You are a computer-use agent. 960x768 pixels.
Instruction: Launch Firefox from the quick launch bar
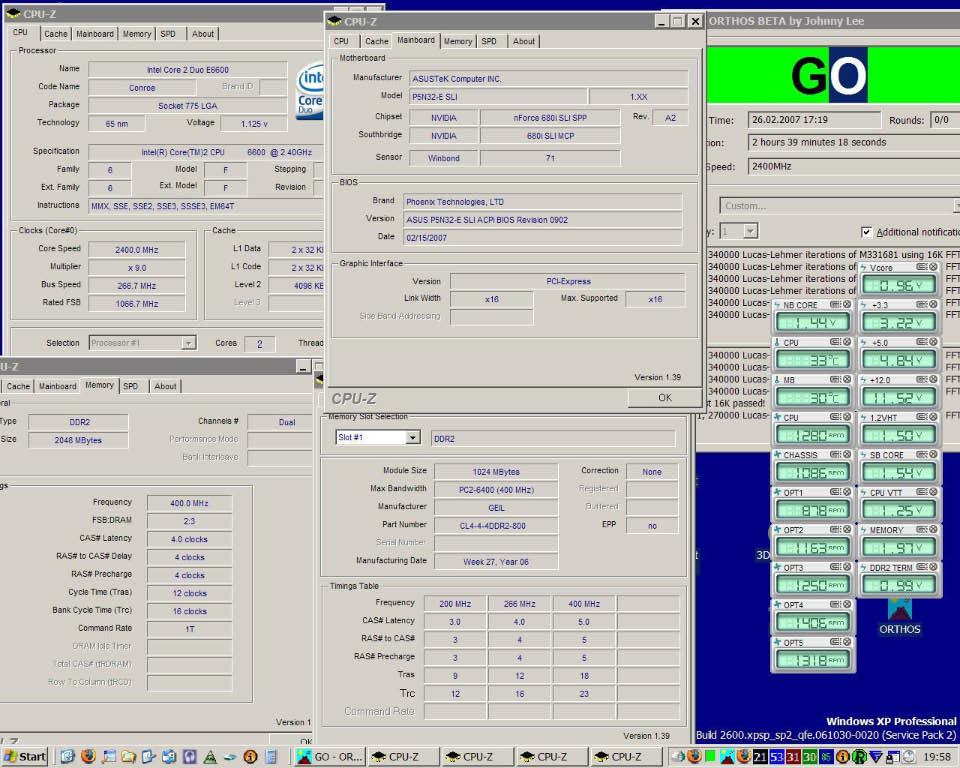(x=88, y=756)
